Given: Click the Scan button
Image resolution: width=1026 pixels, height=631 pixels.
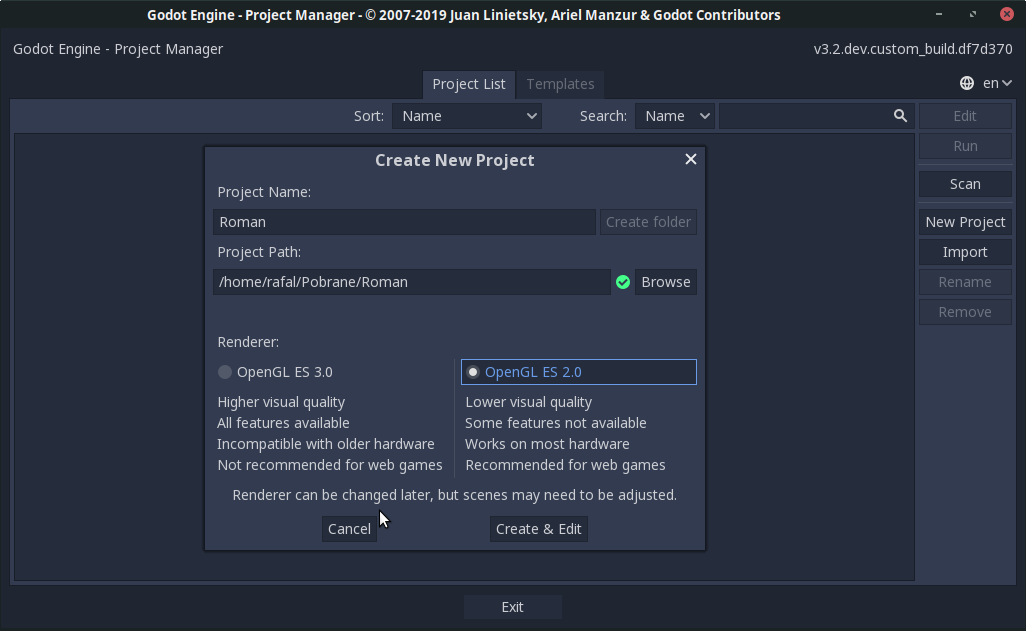Looking at the screenshot, I should click(x=965, y=184).
